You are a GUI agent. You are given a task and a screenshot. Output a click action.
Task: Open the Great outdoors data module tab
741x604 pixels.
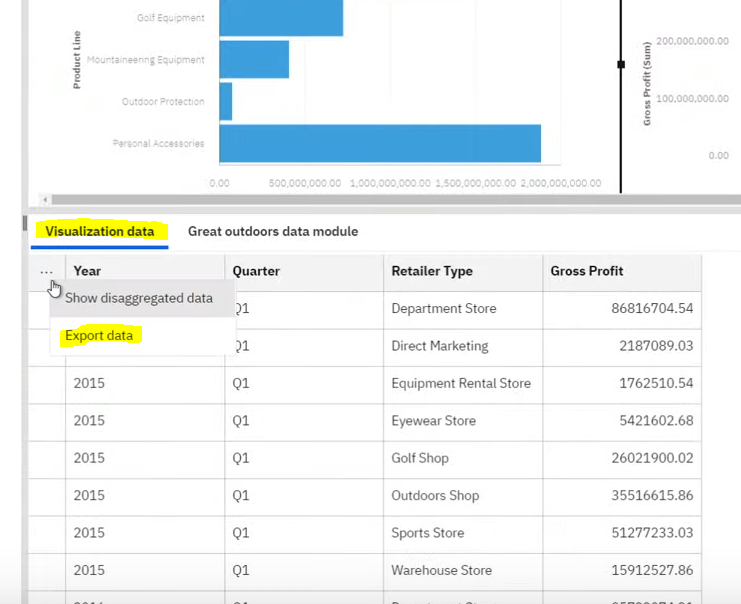click(x=272, y=232)
